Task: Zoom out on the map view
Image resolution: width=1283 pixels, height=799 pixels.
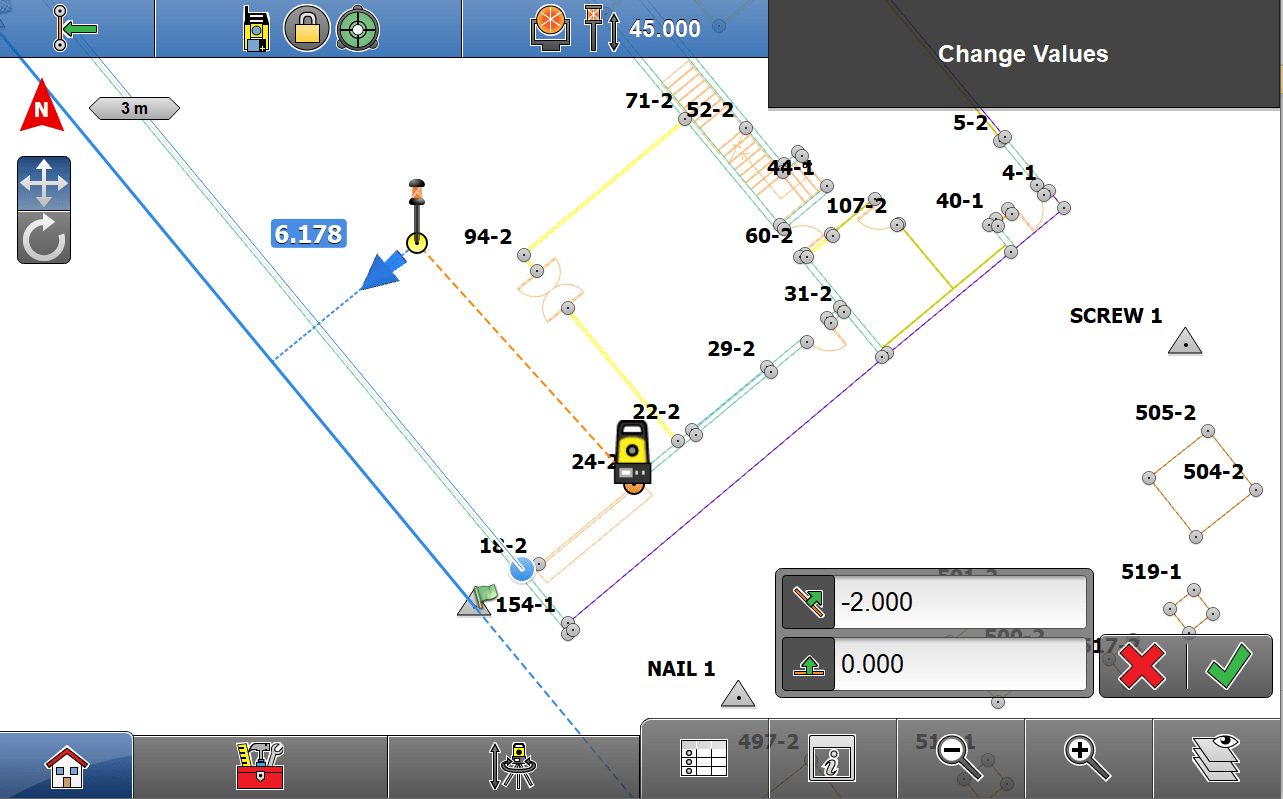Action: point(956,757)
